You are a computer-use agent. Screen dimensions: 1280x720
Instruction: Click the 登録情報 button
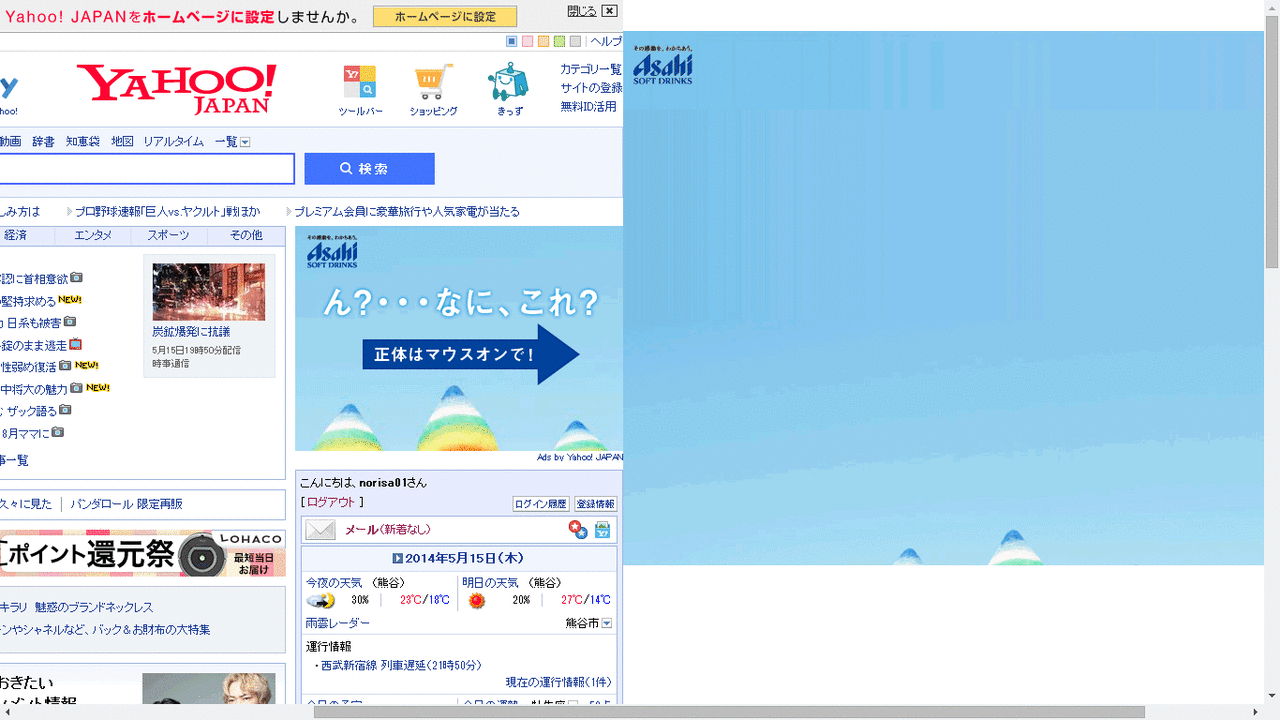[596, 504]
